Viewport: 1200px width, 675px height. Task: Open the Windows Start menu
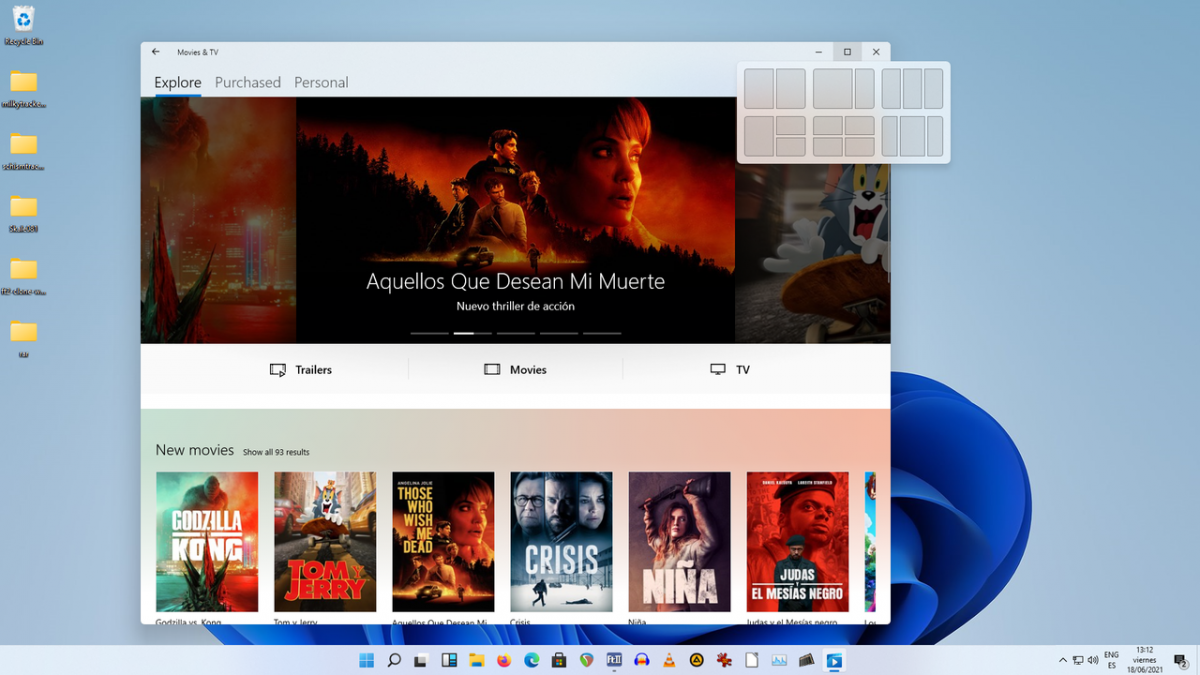[366, 660]
